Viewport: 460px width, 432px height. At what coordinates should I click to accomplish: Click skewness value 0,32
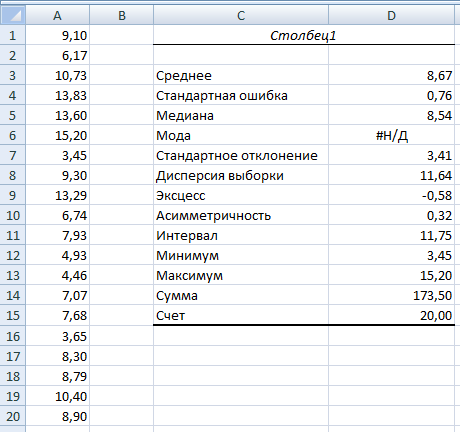391,215
